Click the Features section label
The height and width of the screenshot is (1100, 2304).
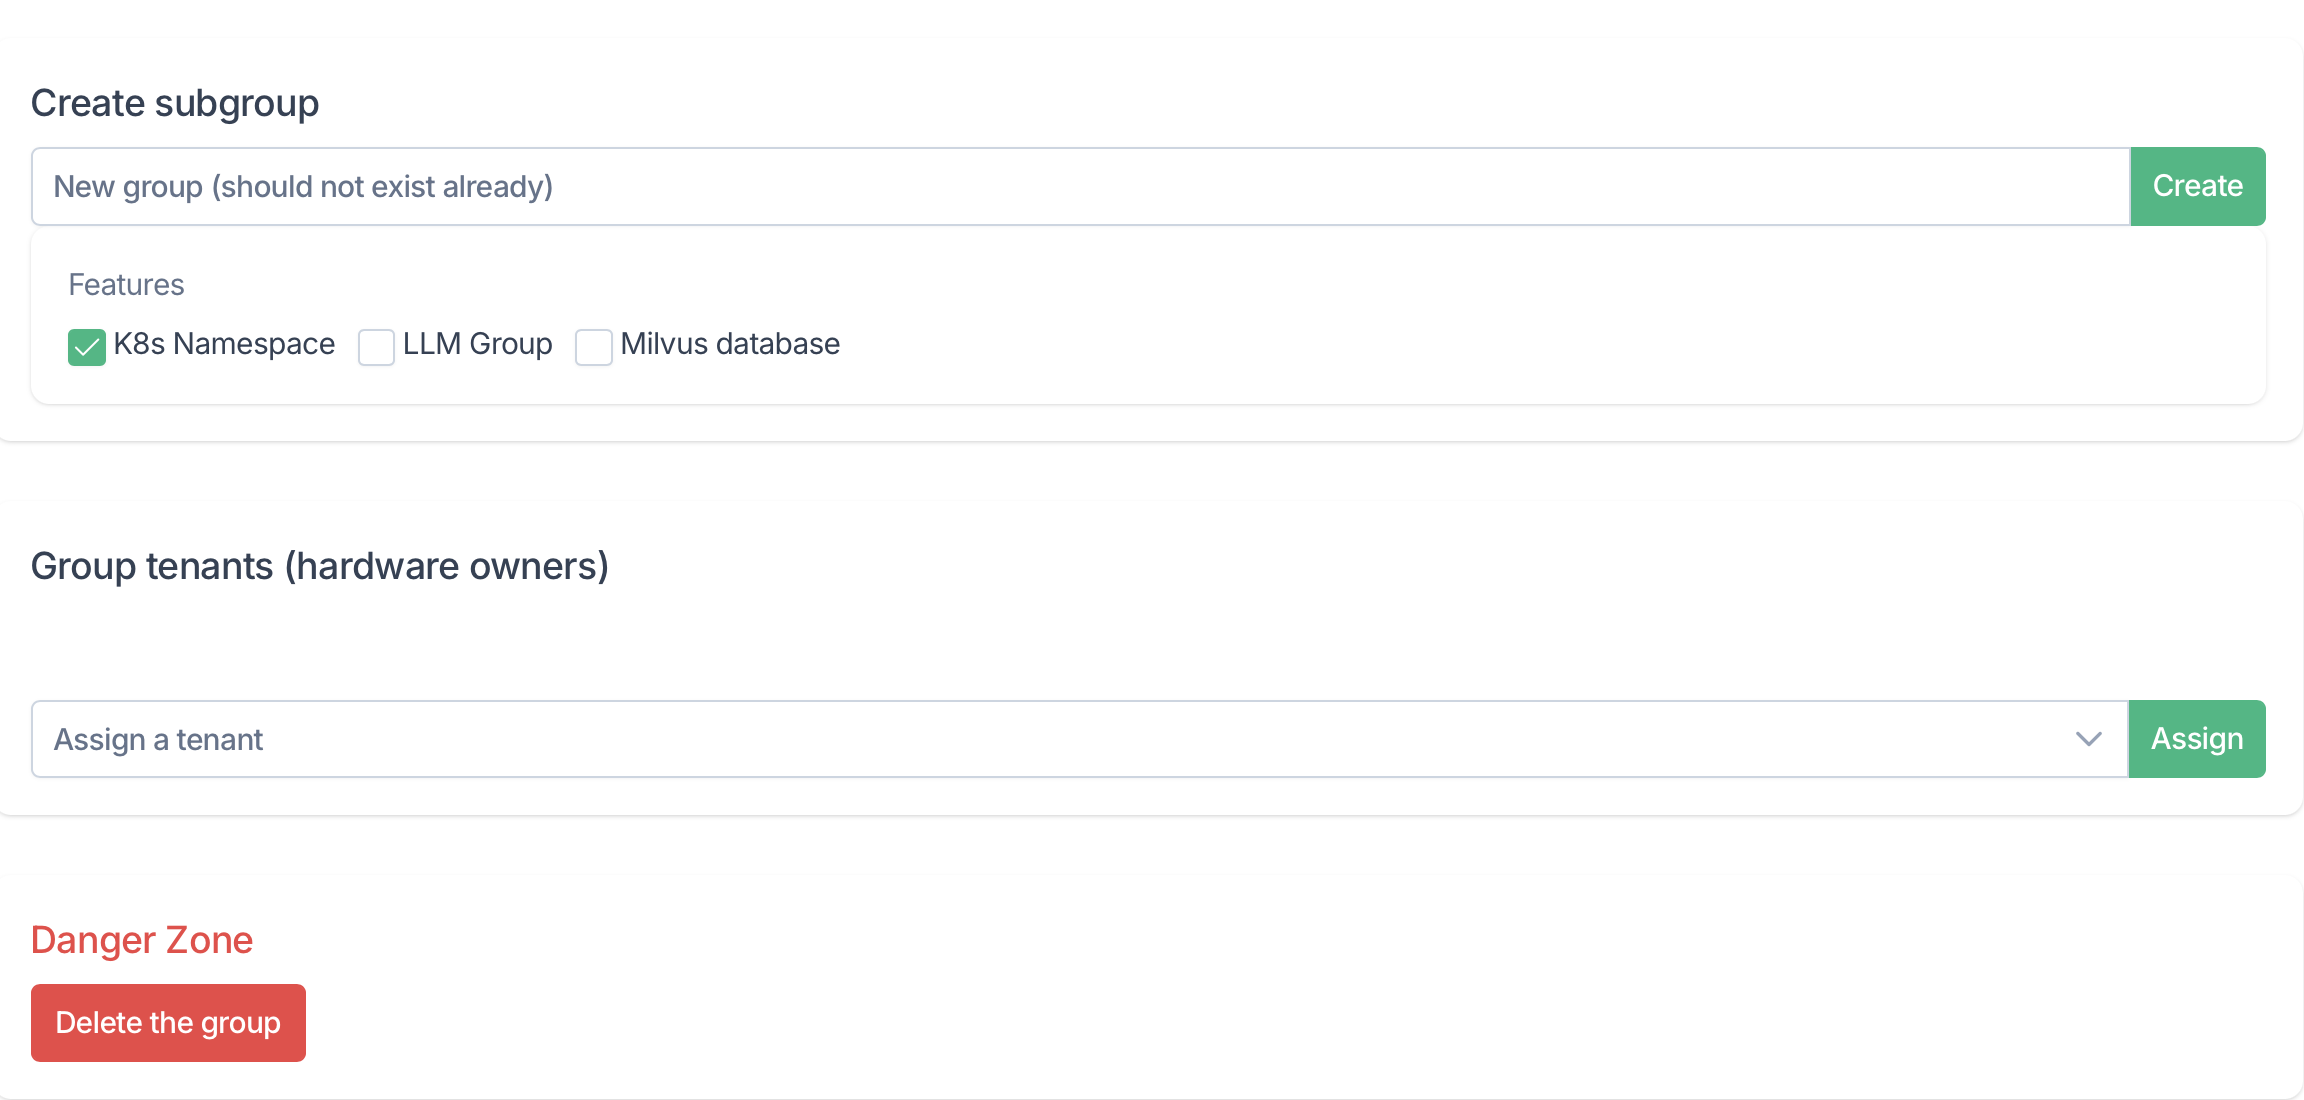[126, 285]
